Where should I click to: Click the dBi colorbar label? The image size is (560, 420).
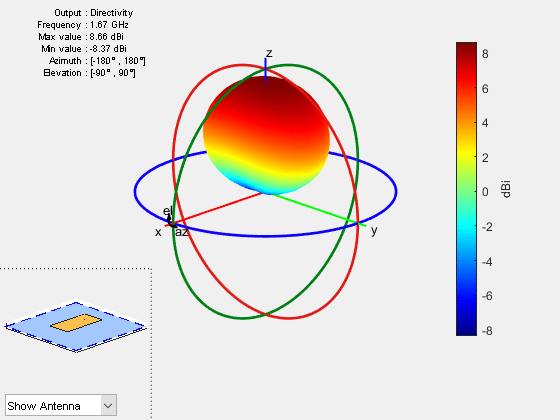[506, 189]
